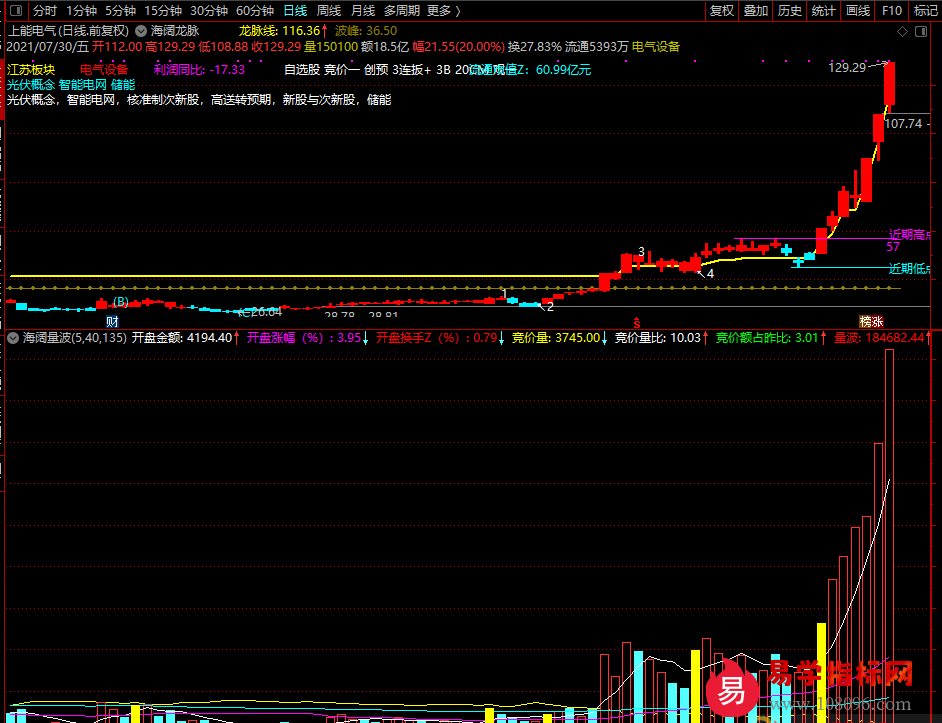This screenshot has width=942, height=723.
Task: Click the wave label 3 on chart
Action: coord(641,251)
